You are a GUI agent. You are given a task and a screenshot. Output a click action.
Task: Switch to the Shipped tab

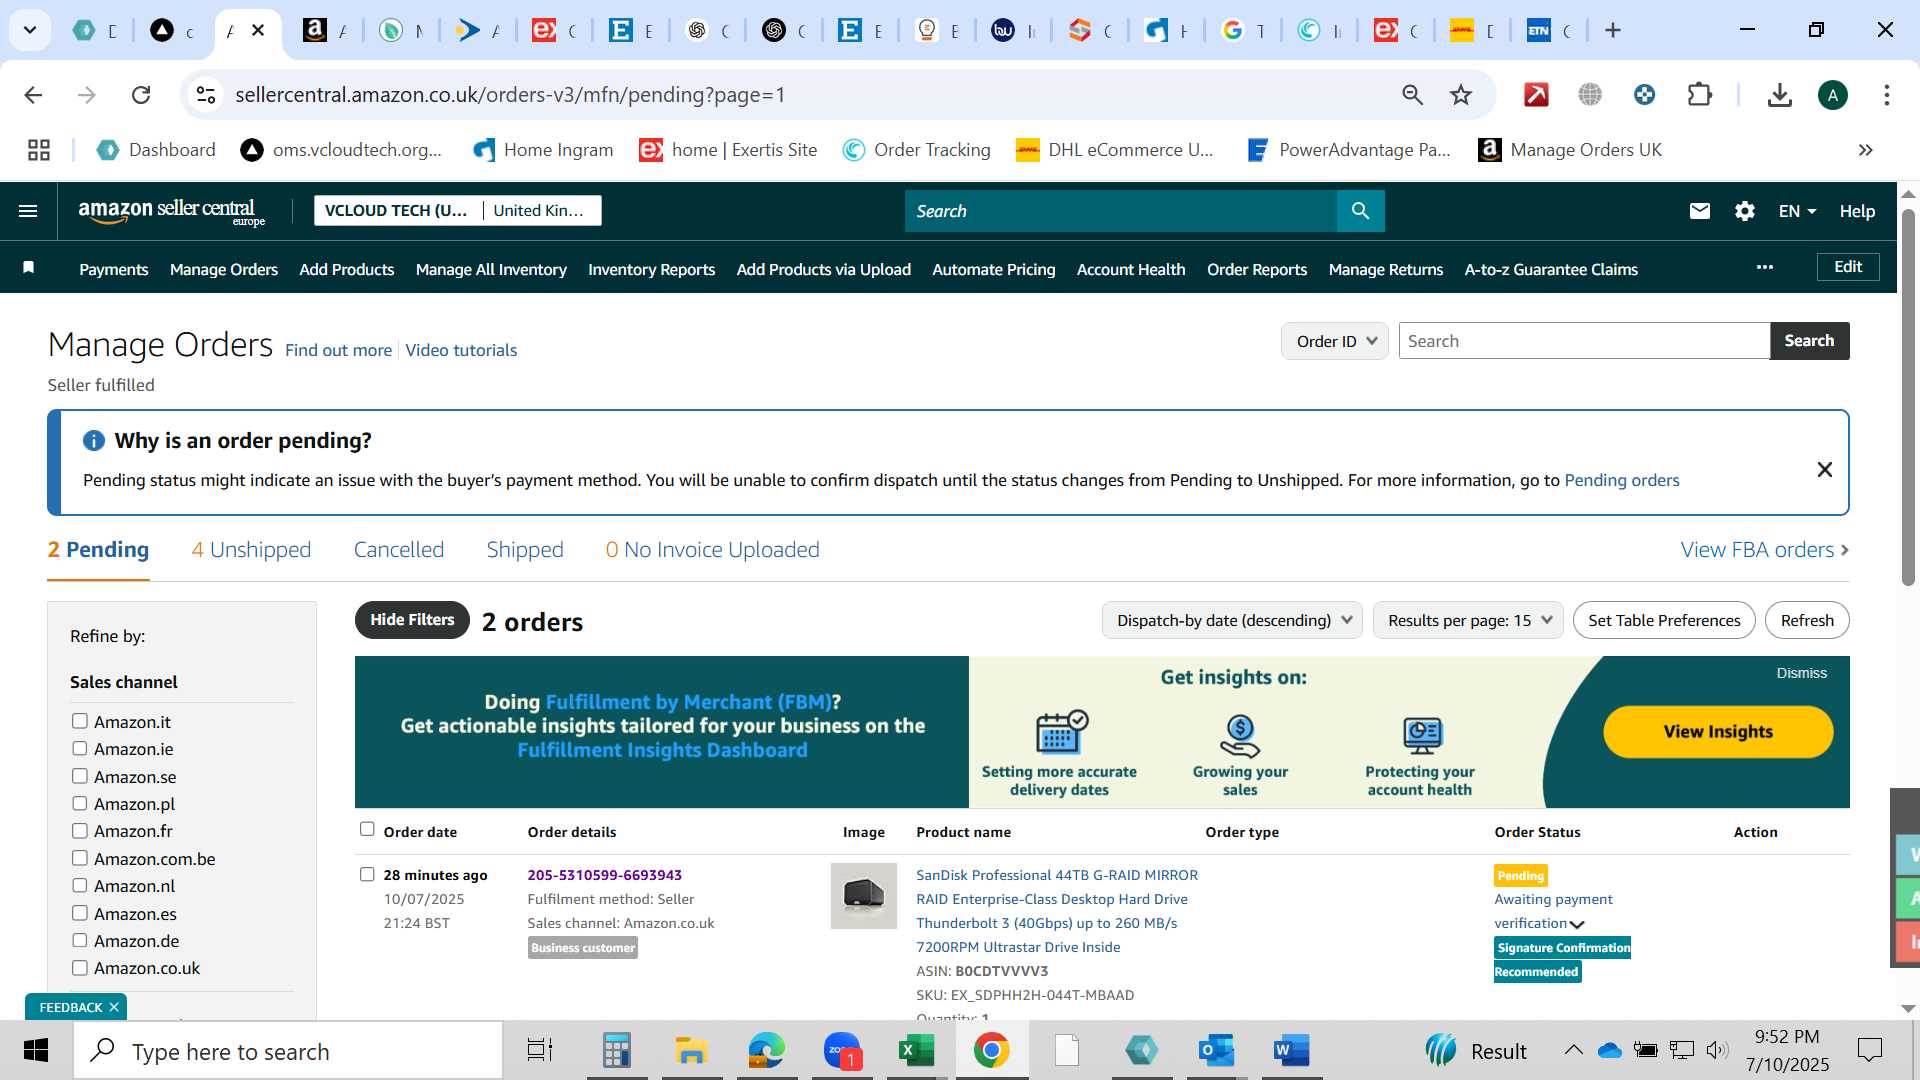[524, 549]
